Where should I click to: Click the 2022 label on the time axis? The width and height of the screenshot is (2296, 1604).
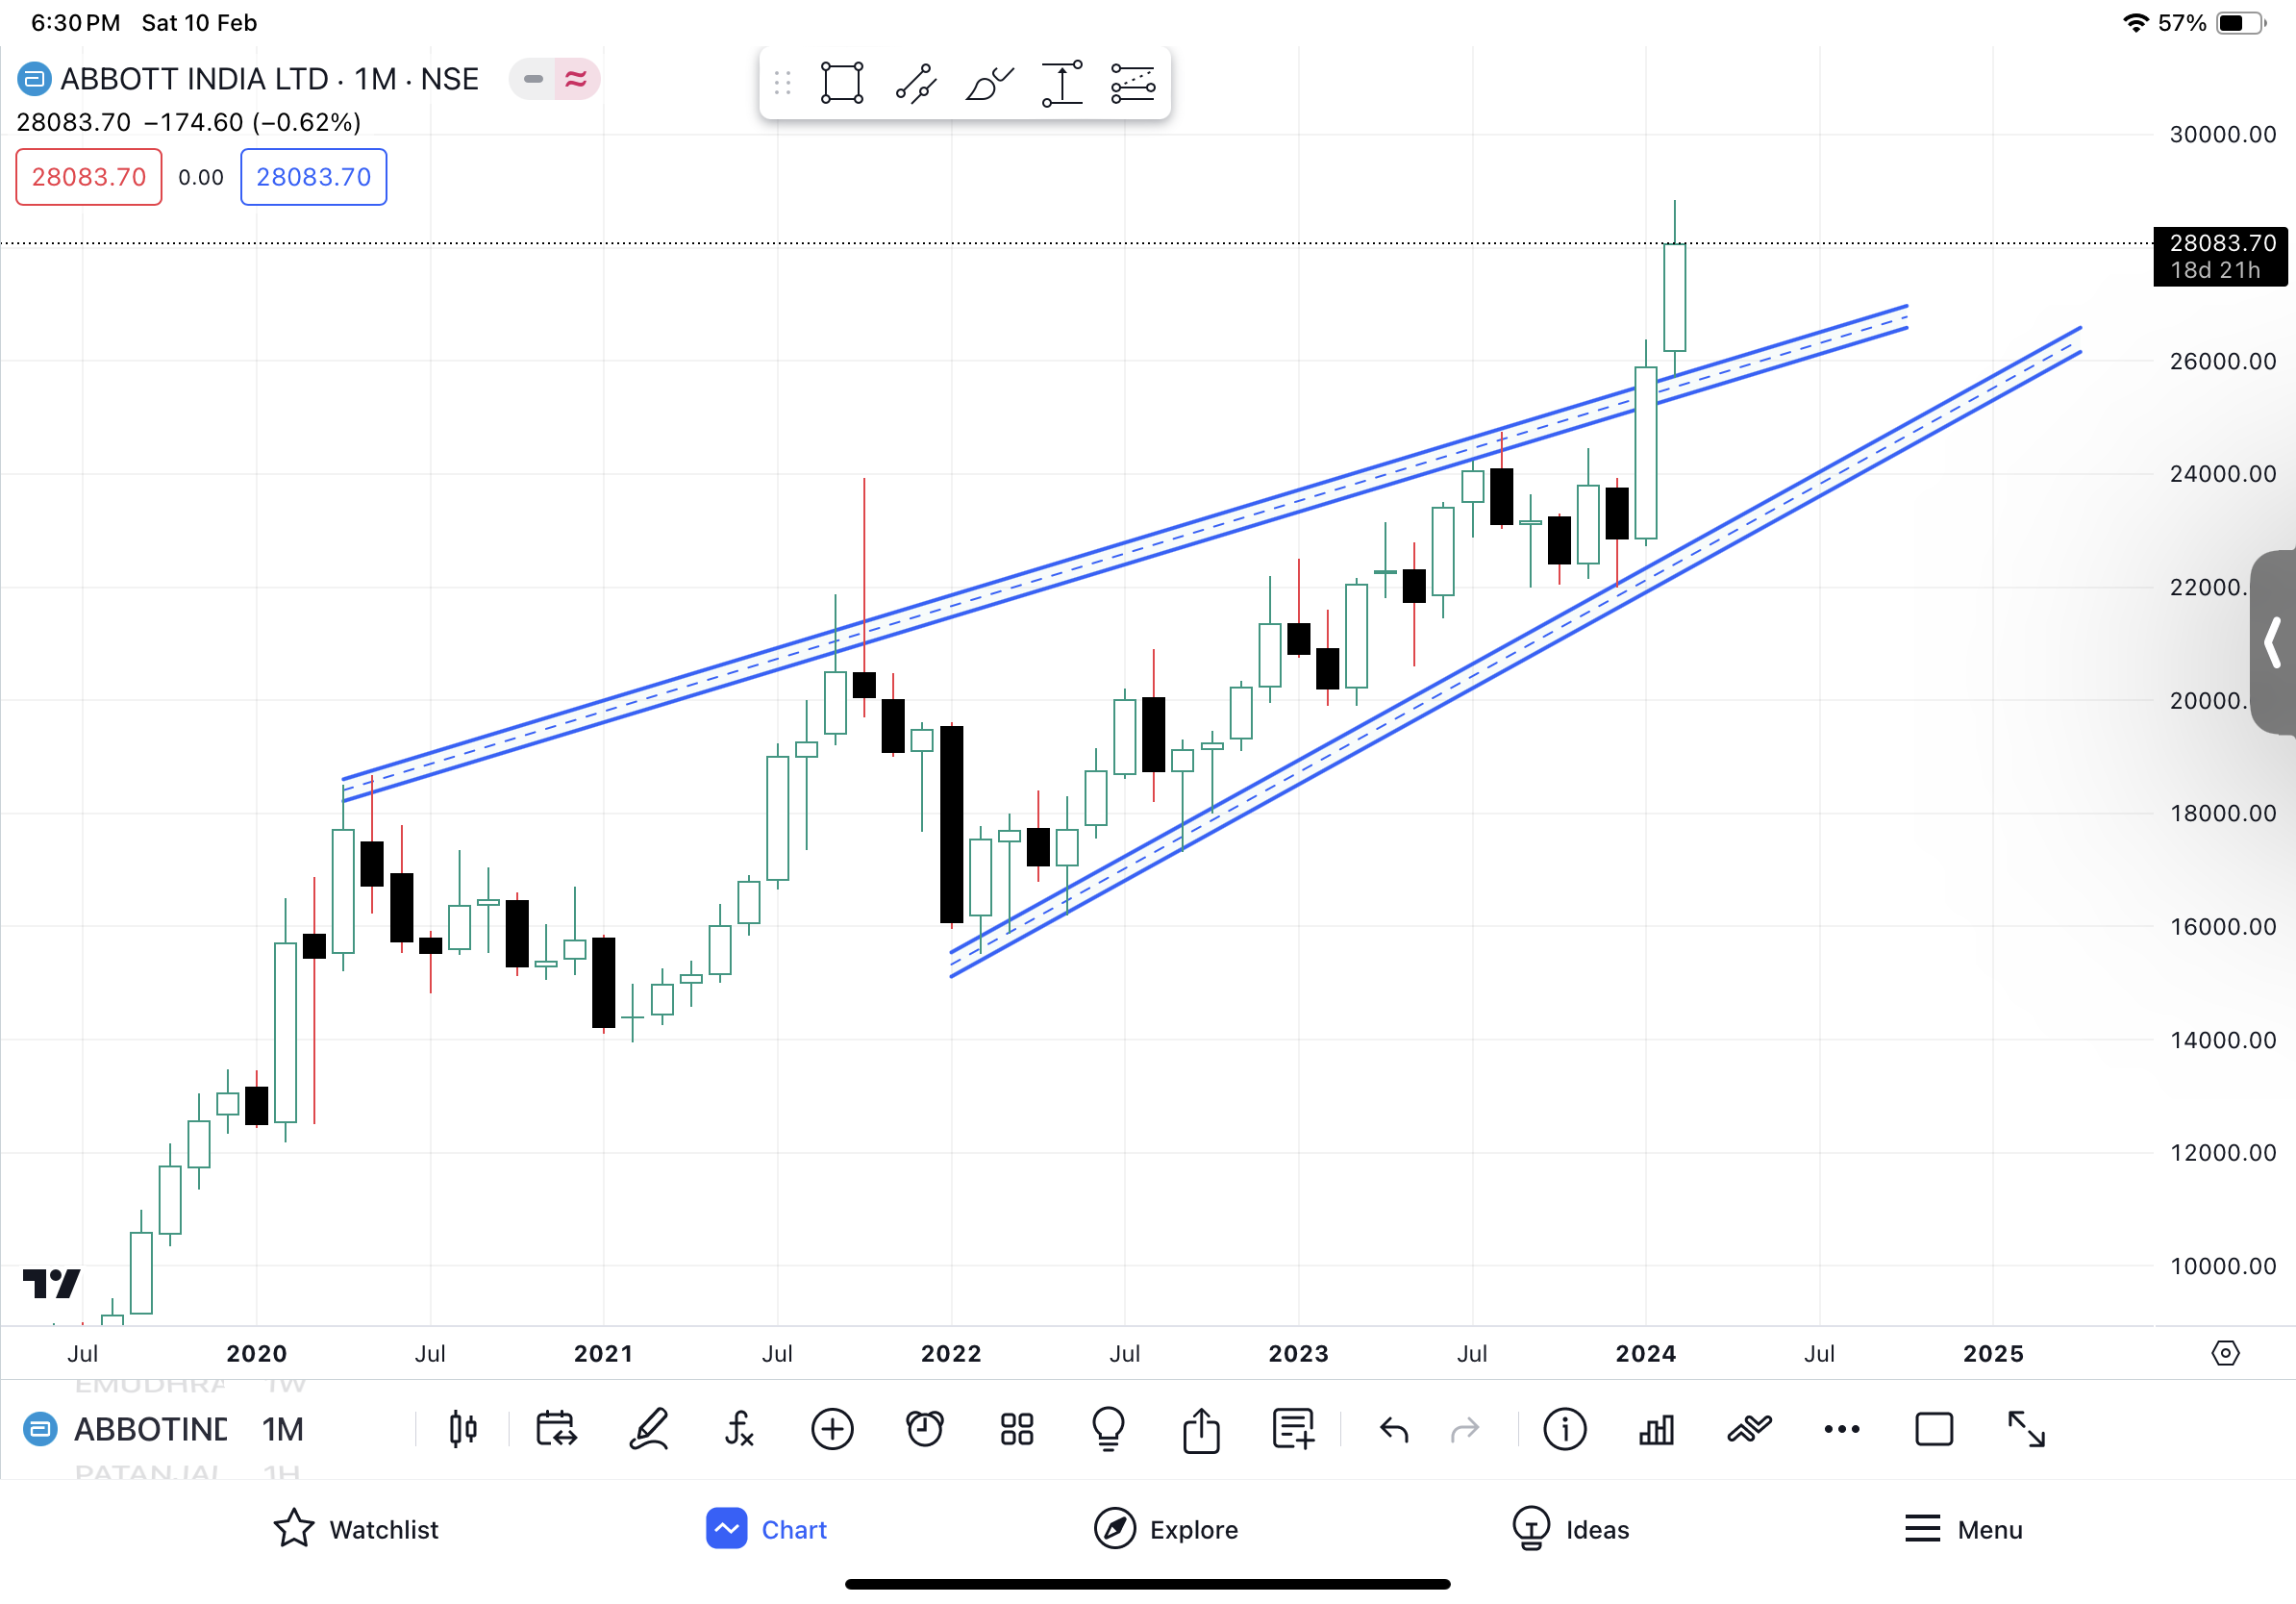point(951,1353)
